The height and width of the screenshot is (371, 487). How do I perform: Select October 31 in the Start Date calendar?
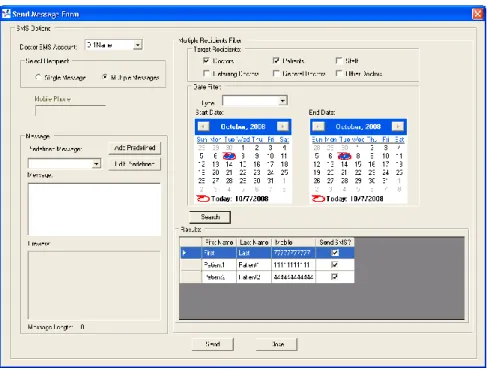pos(270,181)
